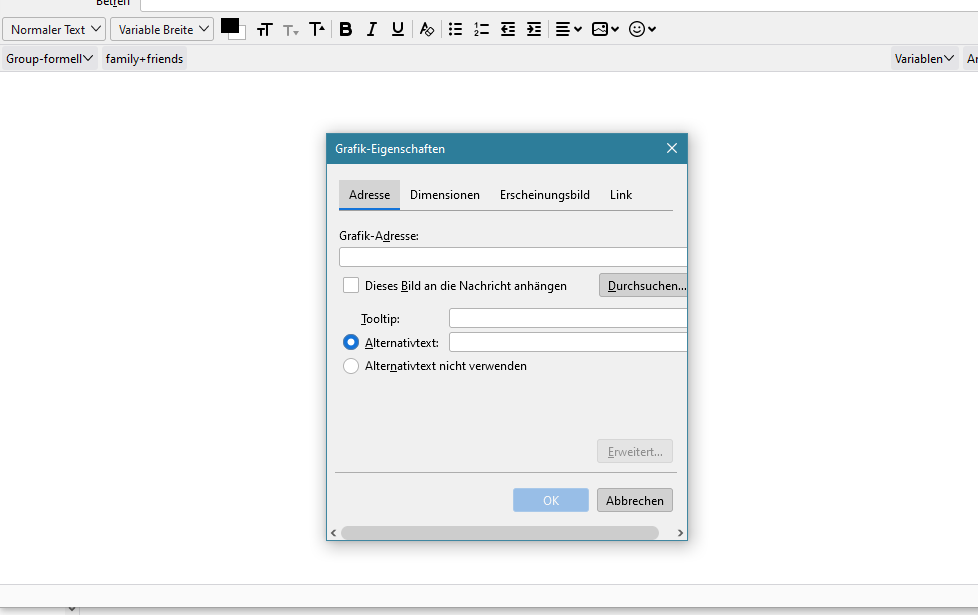Expand the Group-formell dropdown

(49, 59)
